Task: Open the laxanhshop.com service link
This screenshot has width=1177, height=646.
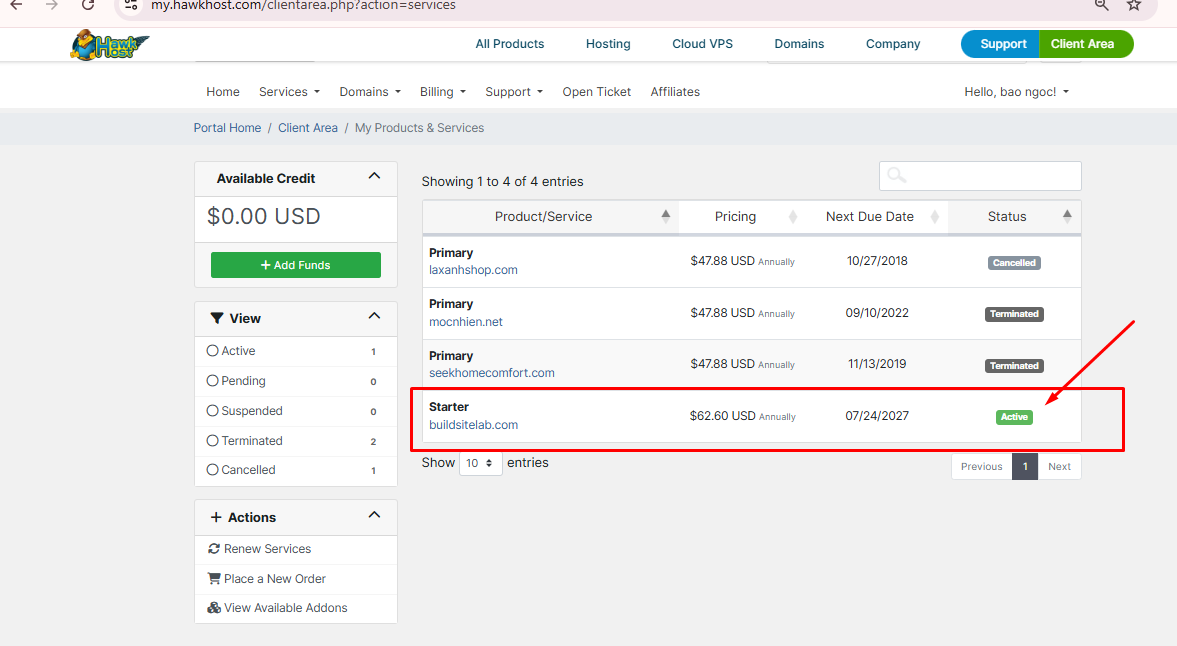Action: pyautogui.click(x=473, y=270)
